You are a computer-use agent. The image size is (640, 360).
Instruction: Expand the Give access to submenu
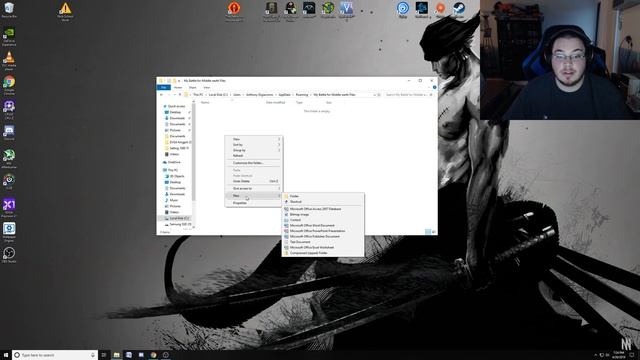253,188
